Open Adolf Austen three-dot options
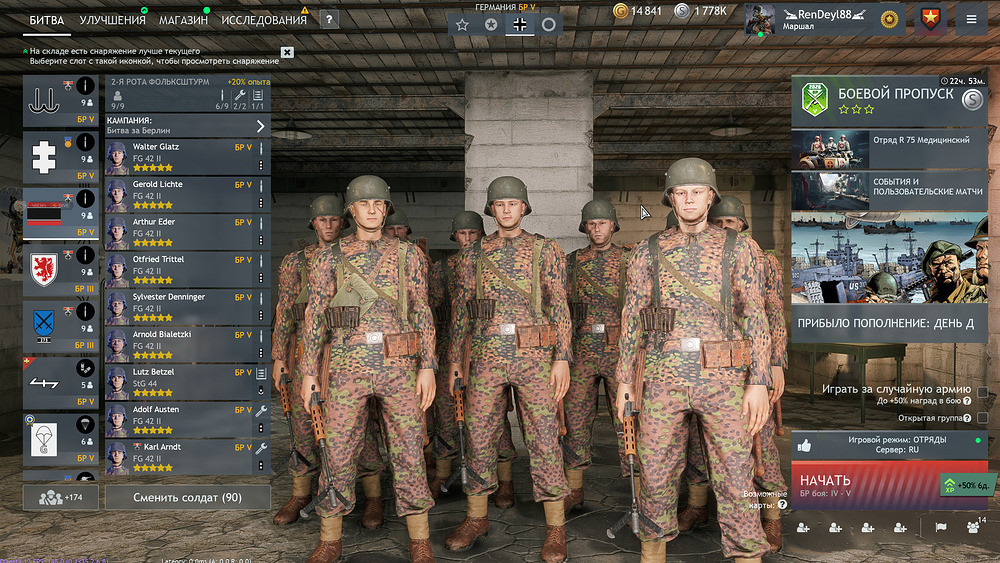The image size is (1000, 563). tap(261, 428)
